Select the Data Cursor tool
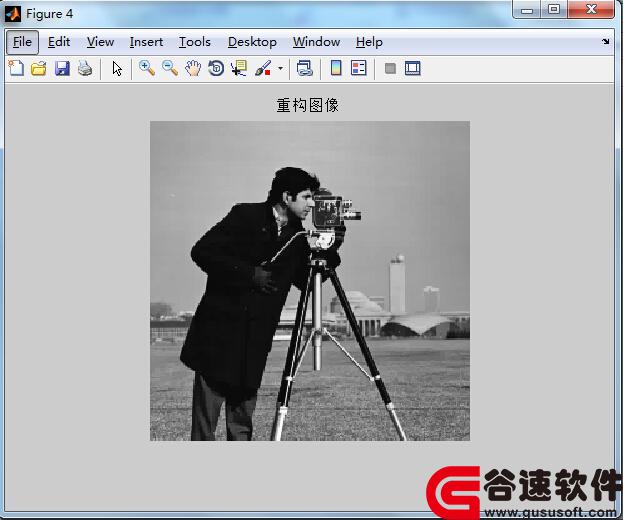 pos(239,68)
